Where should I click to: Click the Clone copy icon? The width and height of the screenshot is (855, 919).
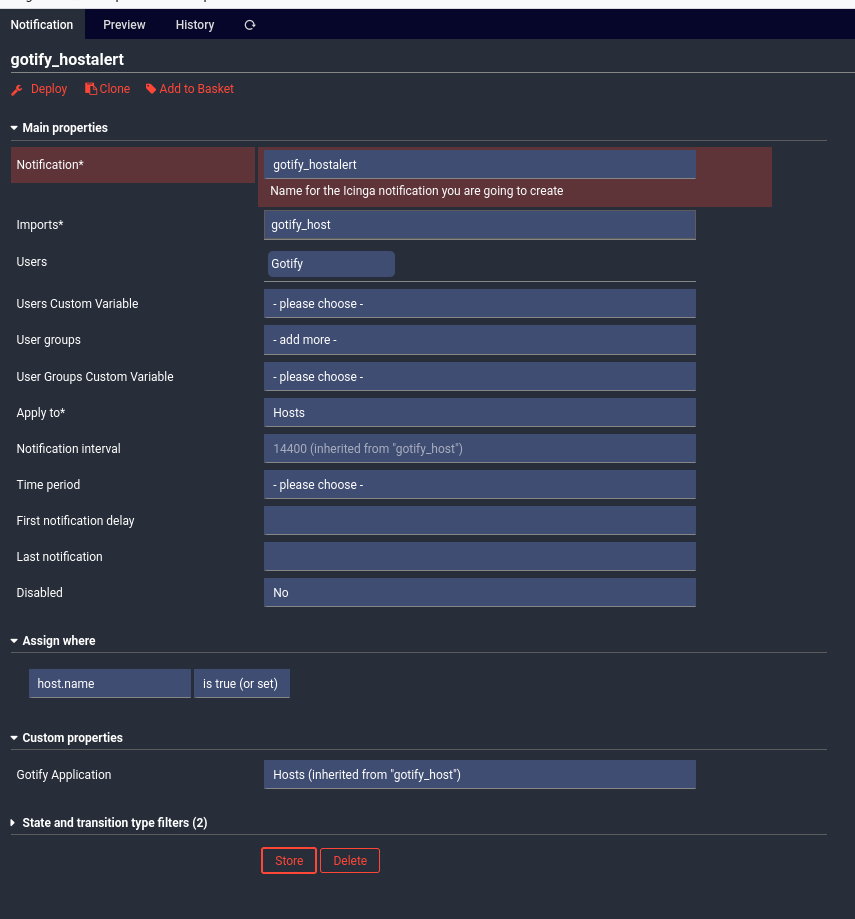tap(91, 89)
